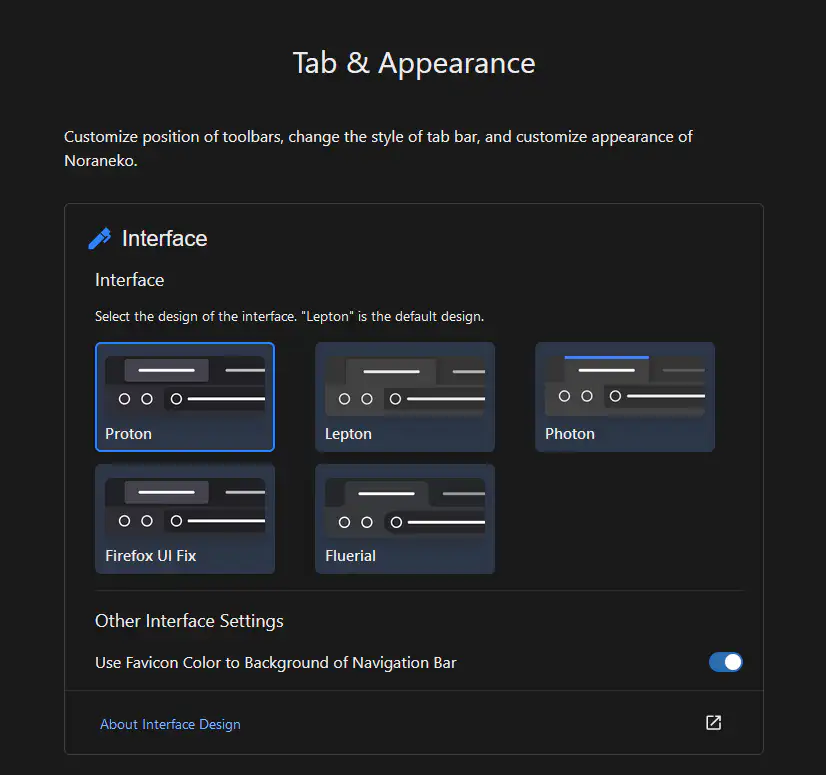Switch to the Photon interface design

624,397
